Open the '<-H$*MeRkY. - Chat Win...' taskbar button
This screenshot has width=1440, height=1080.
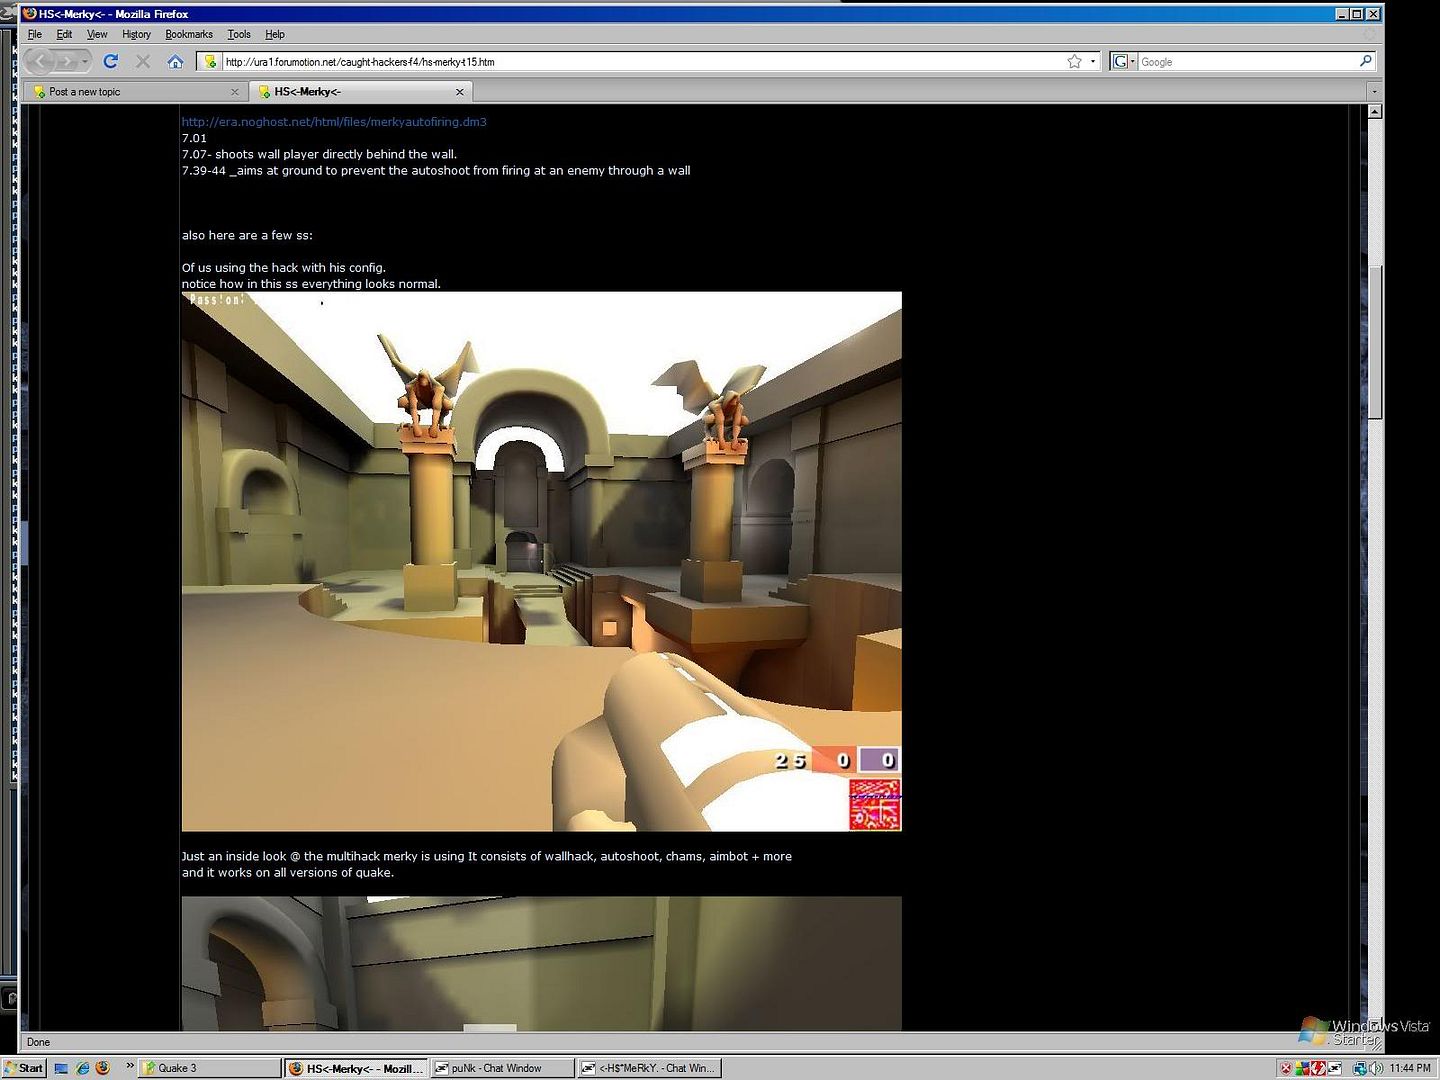click(x=650, y=1068)
